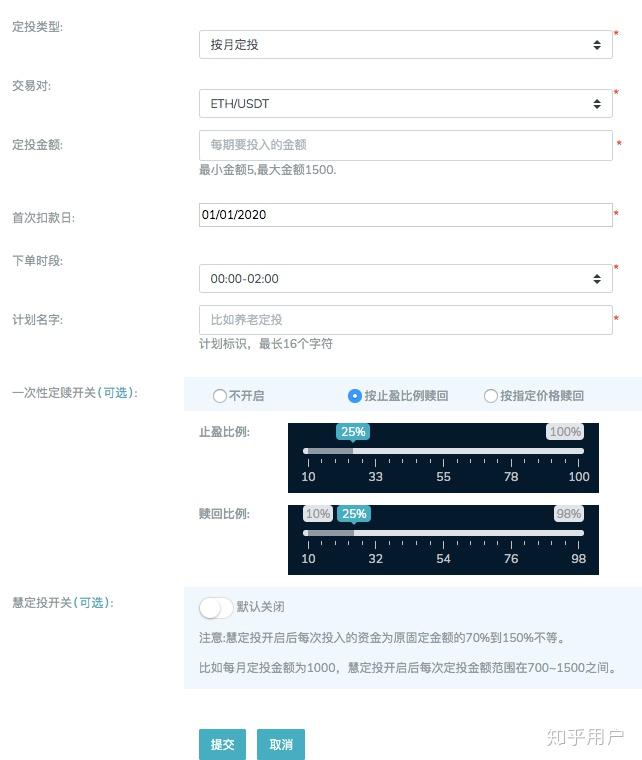Open the 定投类型 dropdown showing 按月定投
The height and width of the screenshot is (760, 642).
click(406, 45)
